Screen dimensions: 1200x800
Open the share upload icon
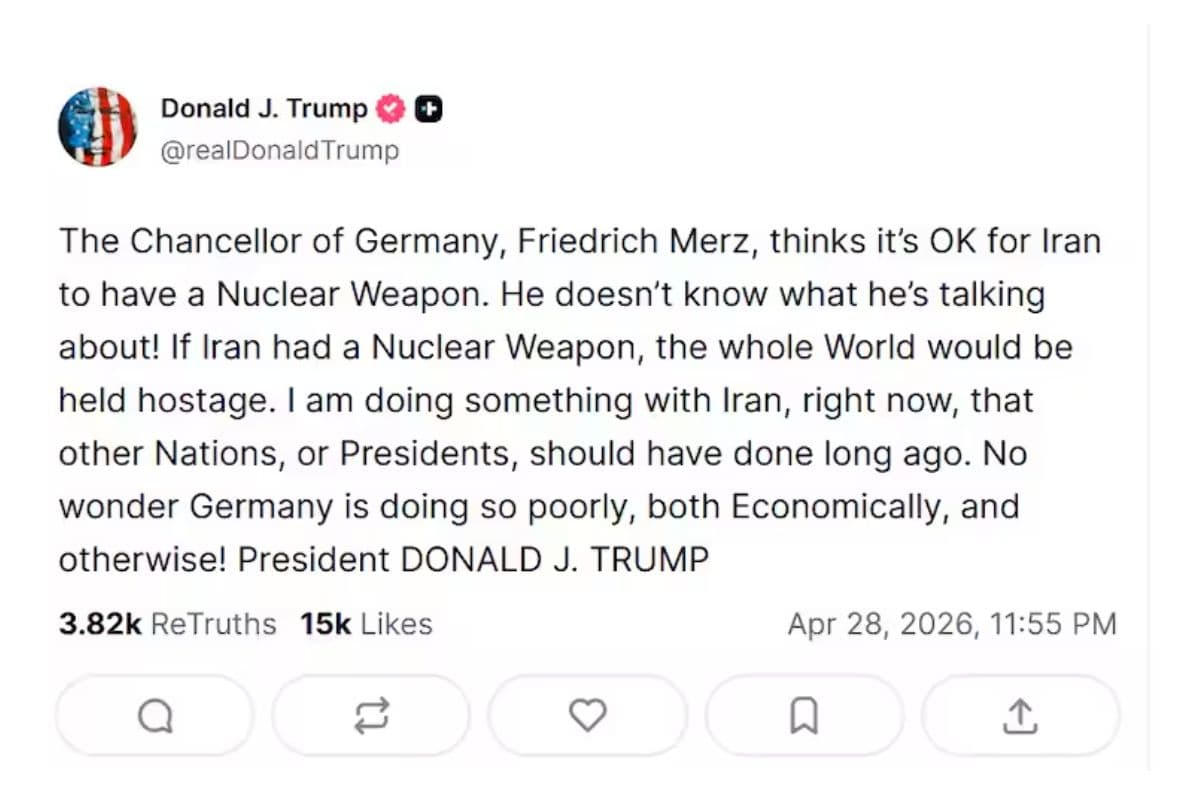point(1019,715)
